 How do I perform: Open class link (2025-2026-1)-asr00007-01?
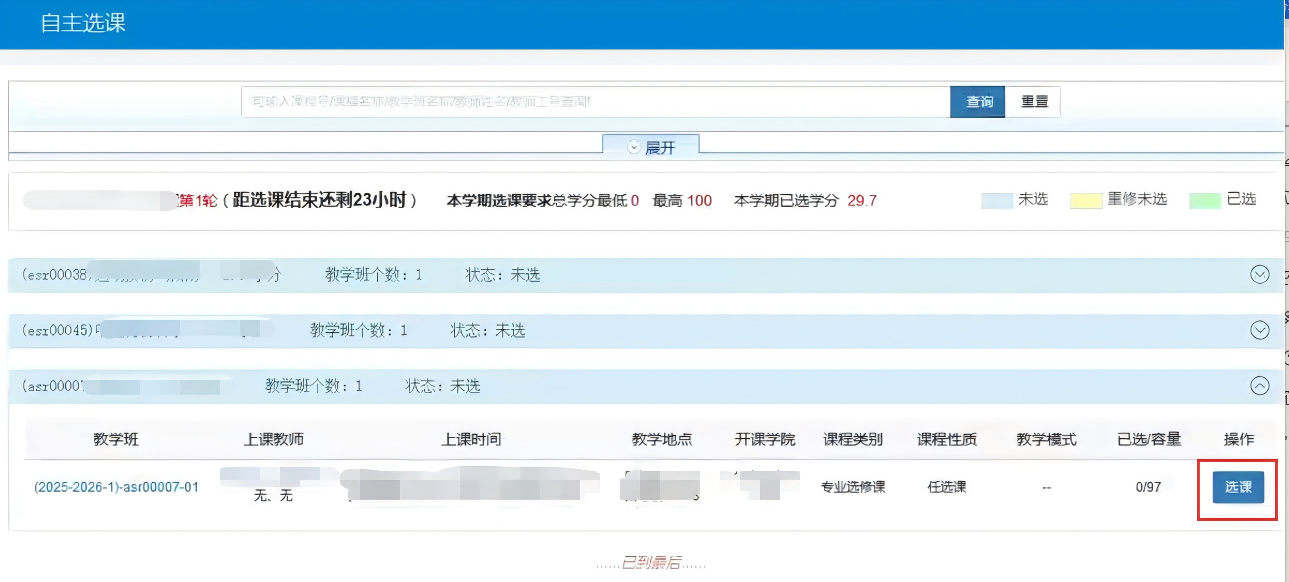[x=116, y=487]
